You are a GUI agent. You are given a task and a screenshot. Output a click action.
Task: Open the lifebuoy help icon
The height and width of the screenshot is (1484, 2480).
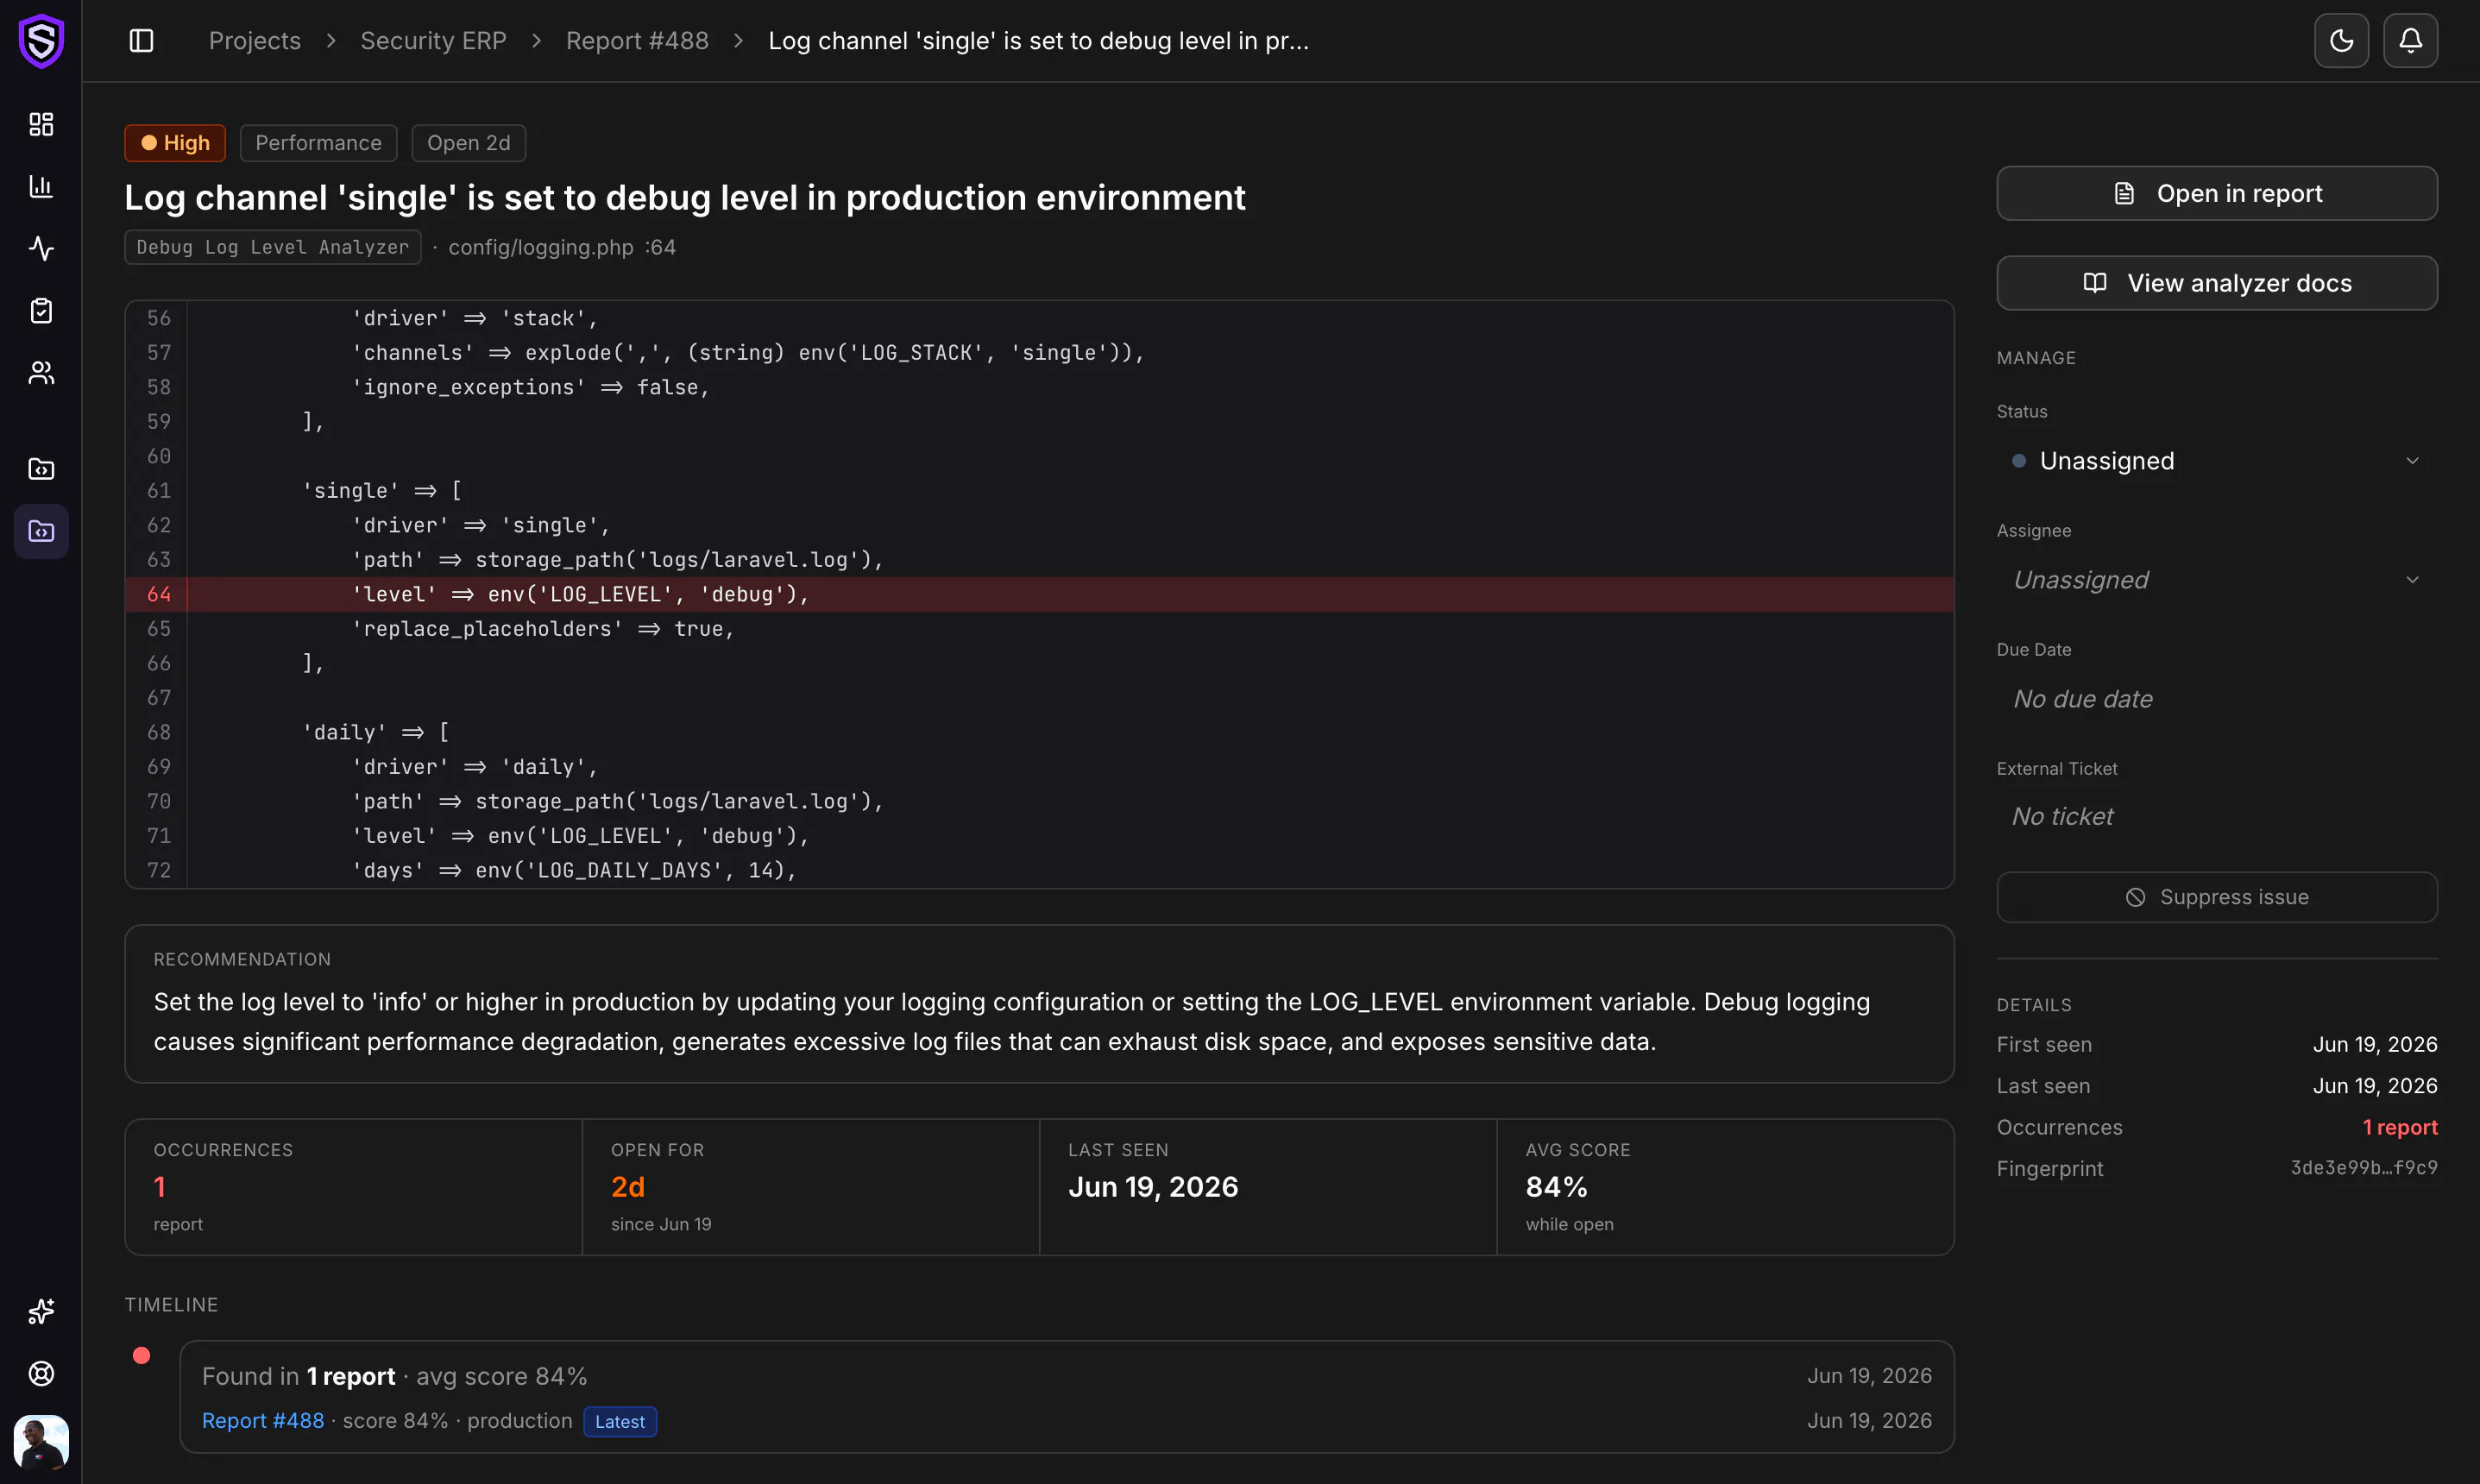coord(41,1373)
